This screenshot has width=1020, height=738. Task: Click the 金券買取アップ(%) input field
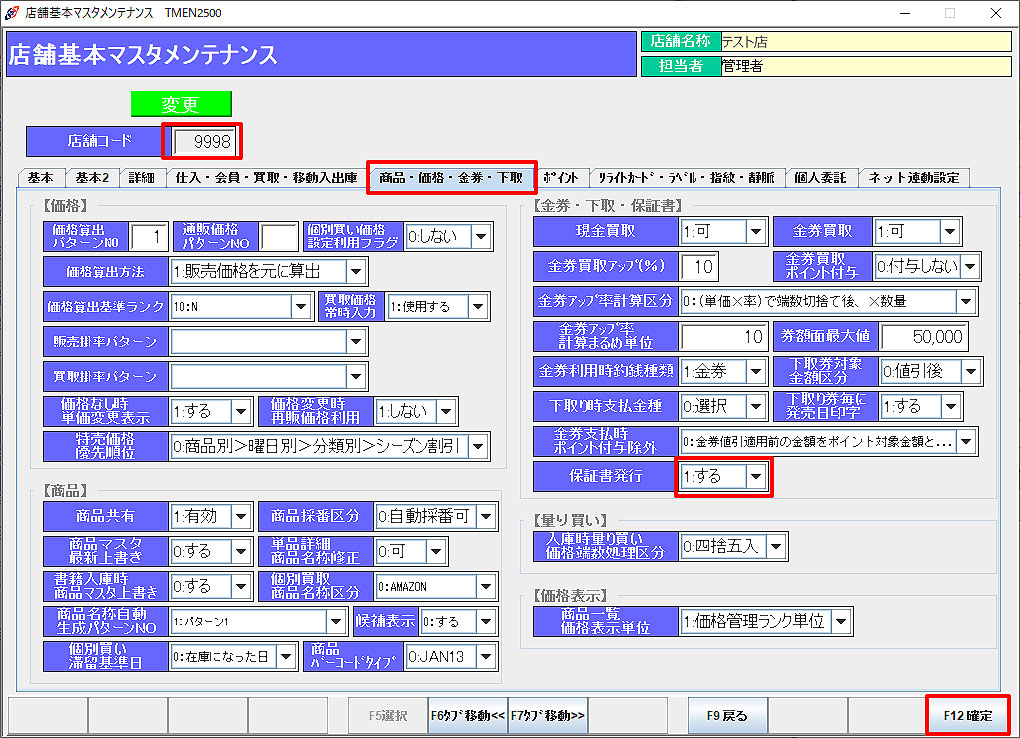tap(699, 267)
